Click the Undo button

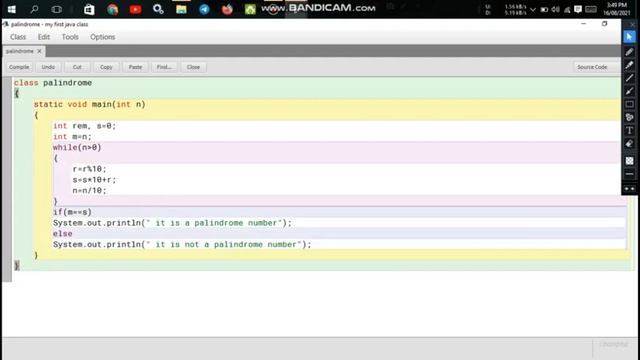pos(48,67)
